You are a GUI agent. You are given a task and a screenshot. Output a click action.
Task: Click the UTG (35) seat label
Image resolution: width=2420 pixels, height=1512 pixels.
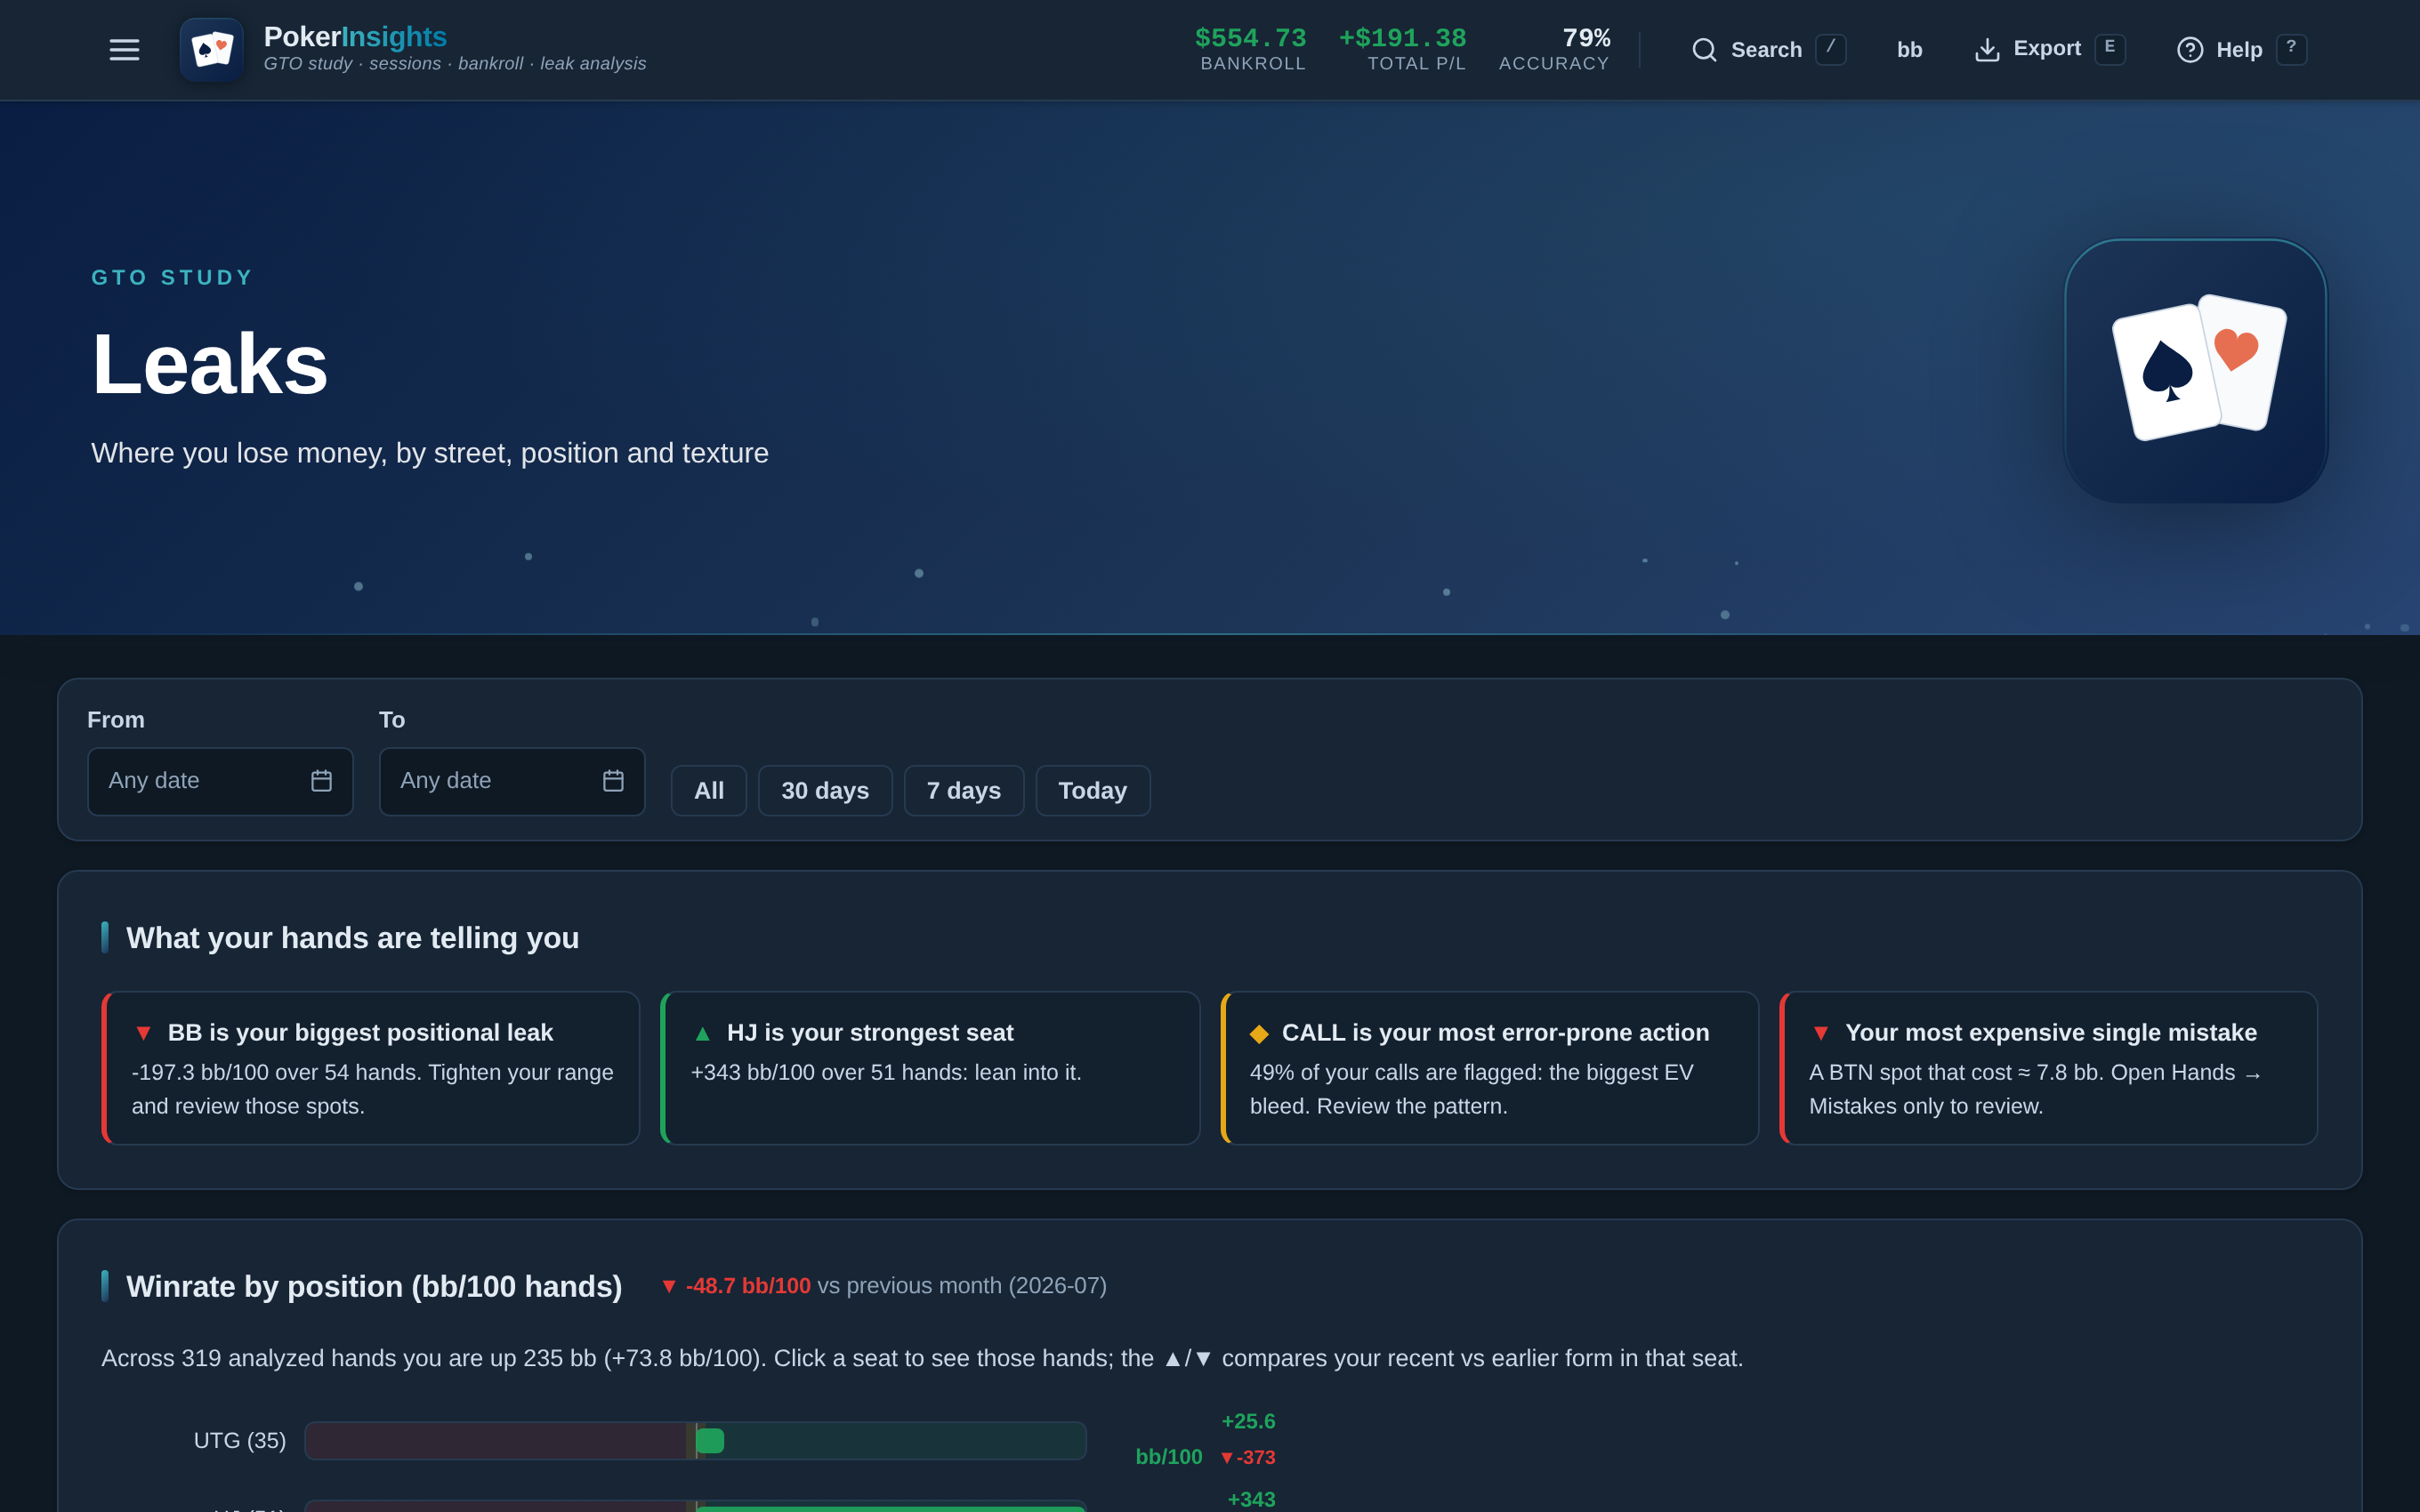[x=240, y=1441]
